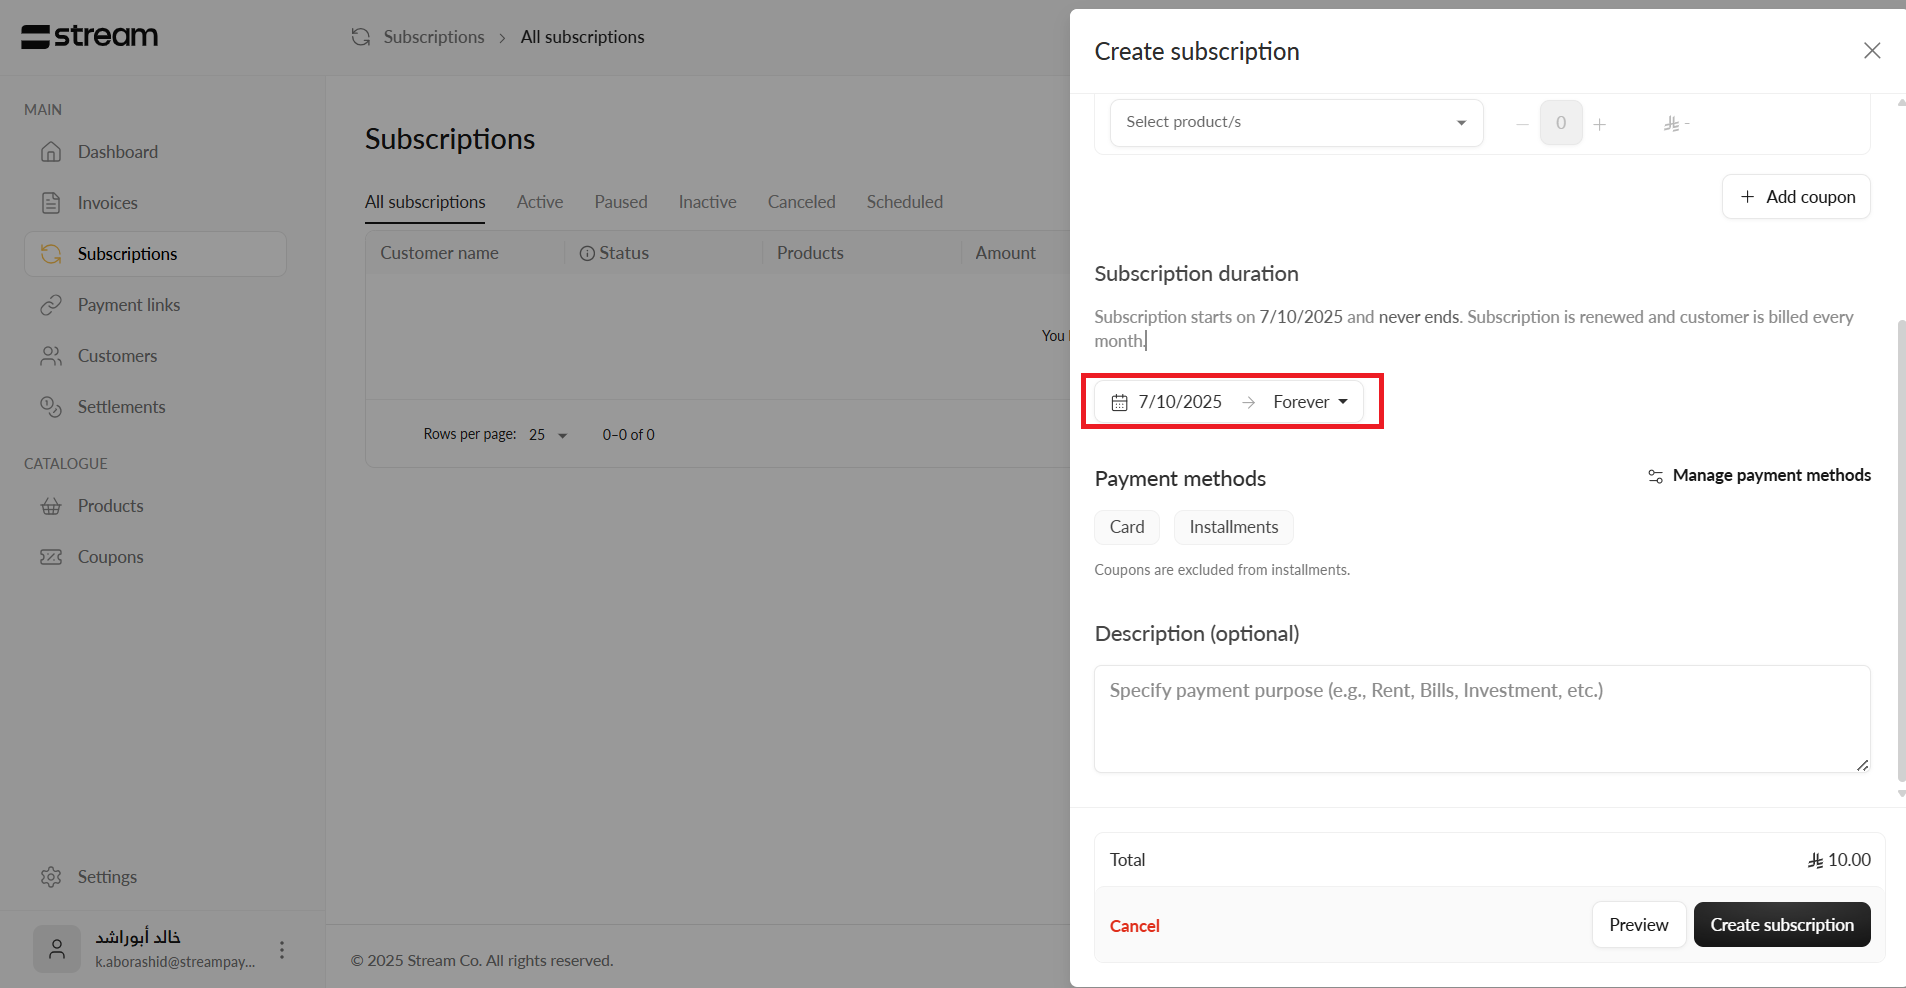Switch to the Scheduled subscriptions tab
Viewport: 1906px width, 988px height.
pos(904,202)
